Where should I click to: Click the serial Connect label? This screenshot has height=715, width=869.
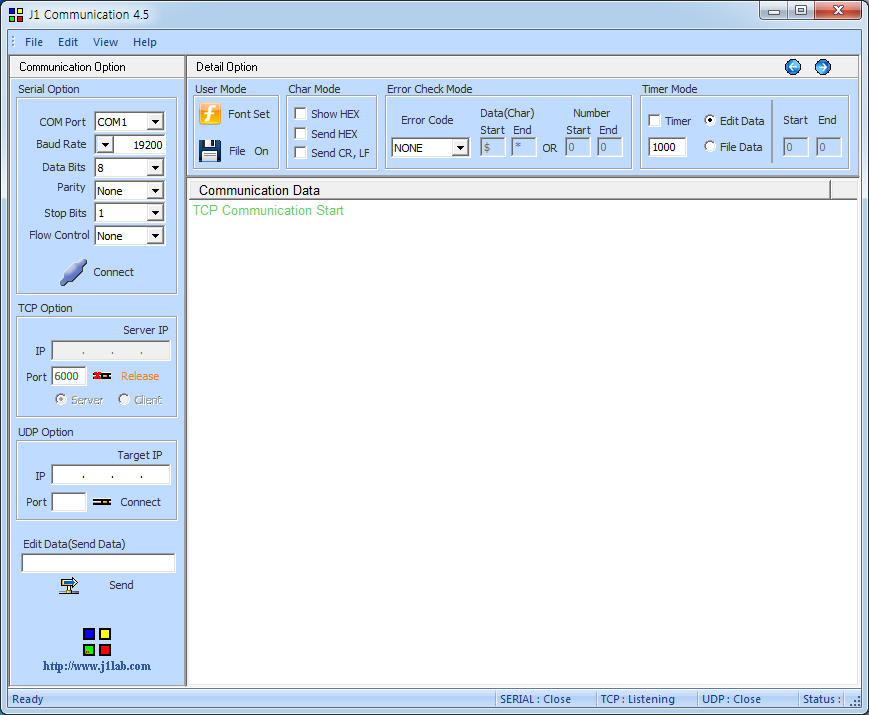click(114, 272)
